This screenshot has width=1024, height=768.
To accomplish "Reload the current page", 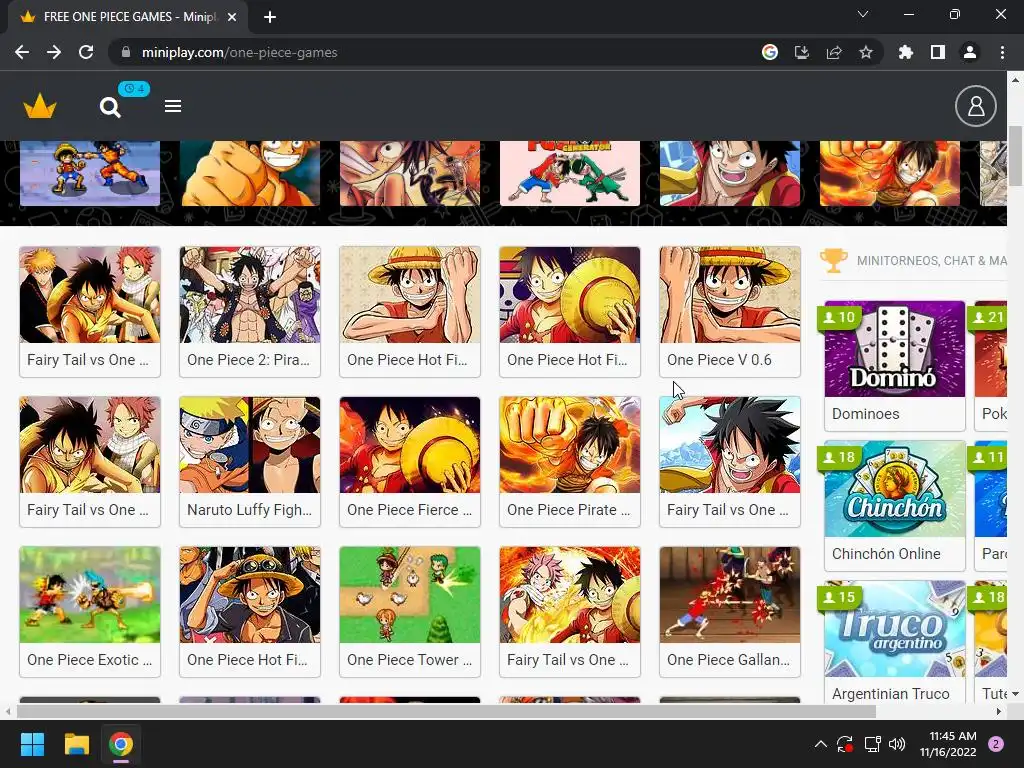I will 86,52.
